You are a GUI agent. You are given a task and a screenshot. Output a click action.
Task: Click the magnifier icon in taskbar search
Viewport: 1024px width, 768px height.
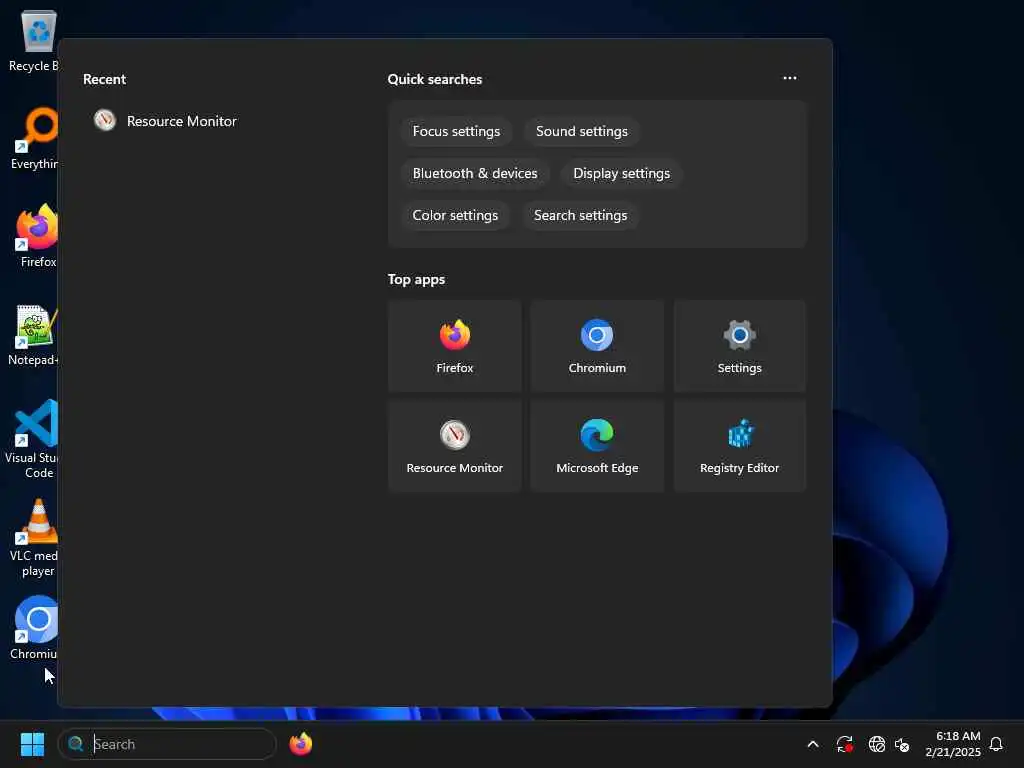coord(76,744)
